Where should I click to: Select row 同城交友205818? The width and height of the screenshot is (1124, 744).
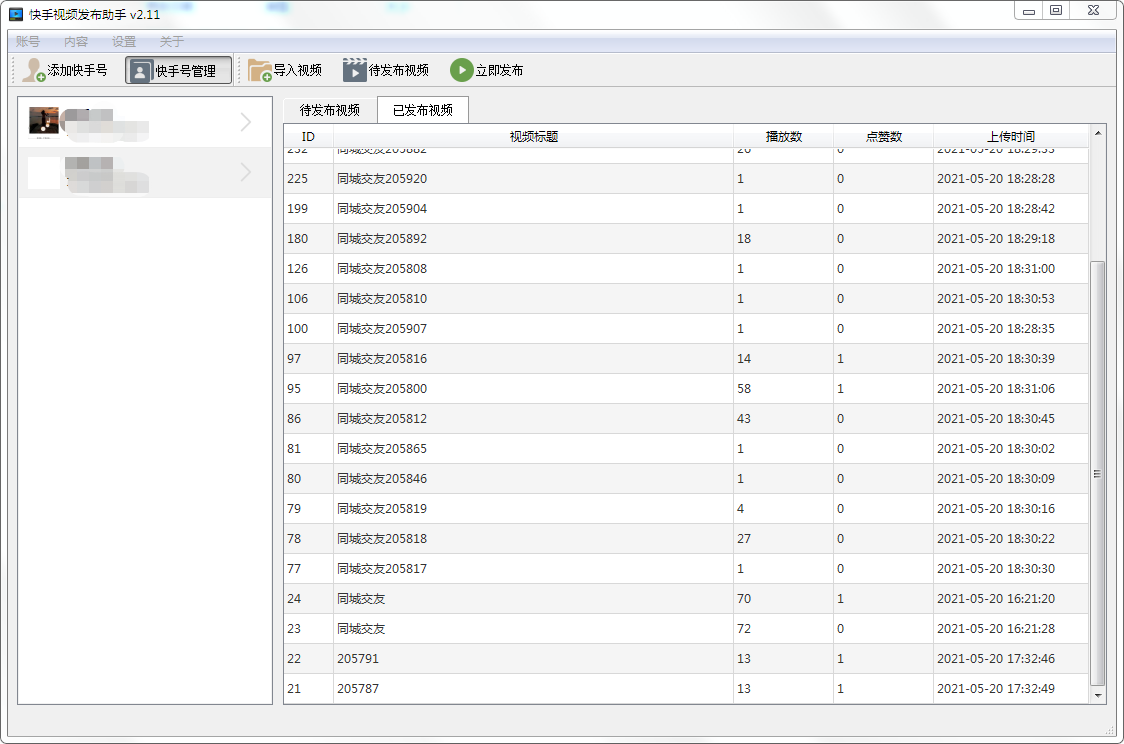tap(686, 538)
